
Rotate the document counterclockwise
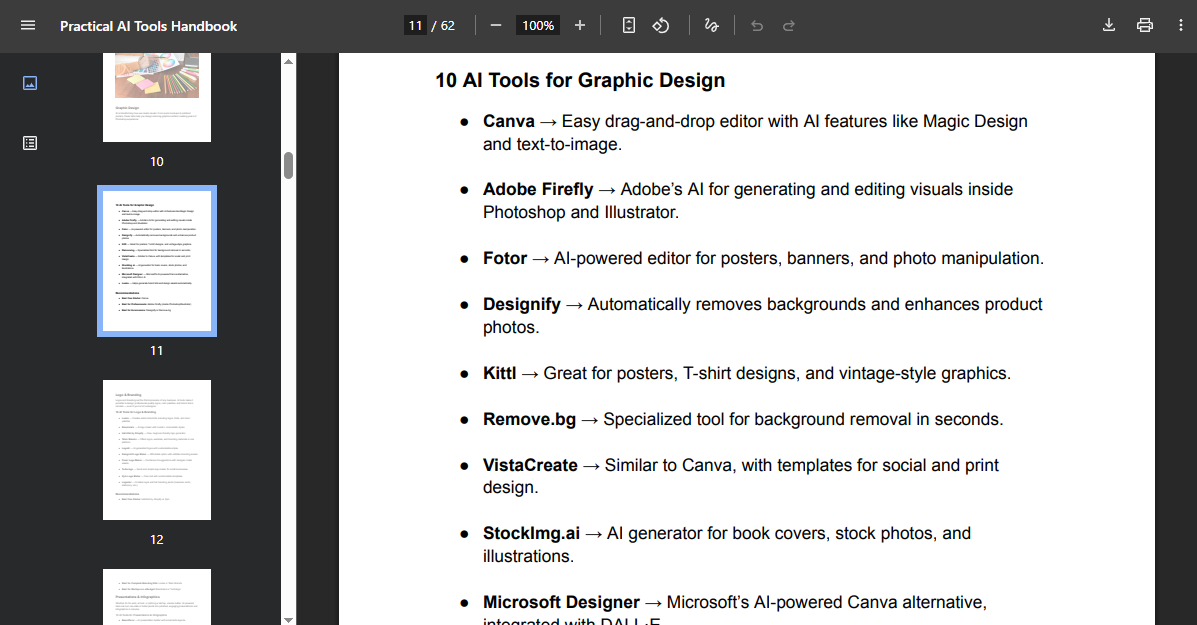661,25
